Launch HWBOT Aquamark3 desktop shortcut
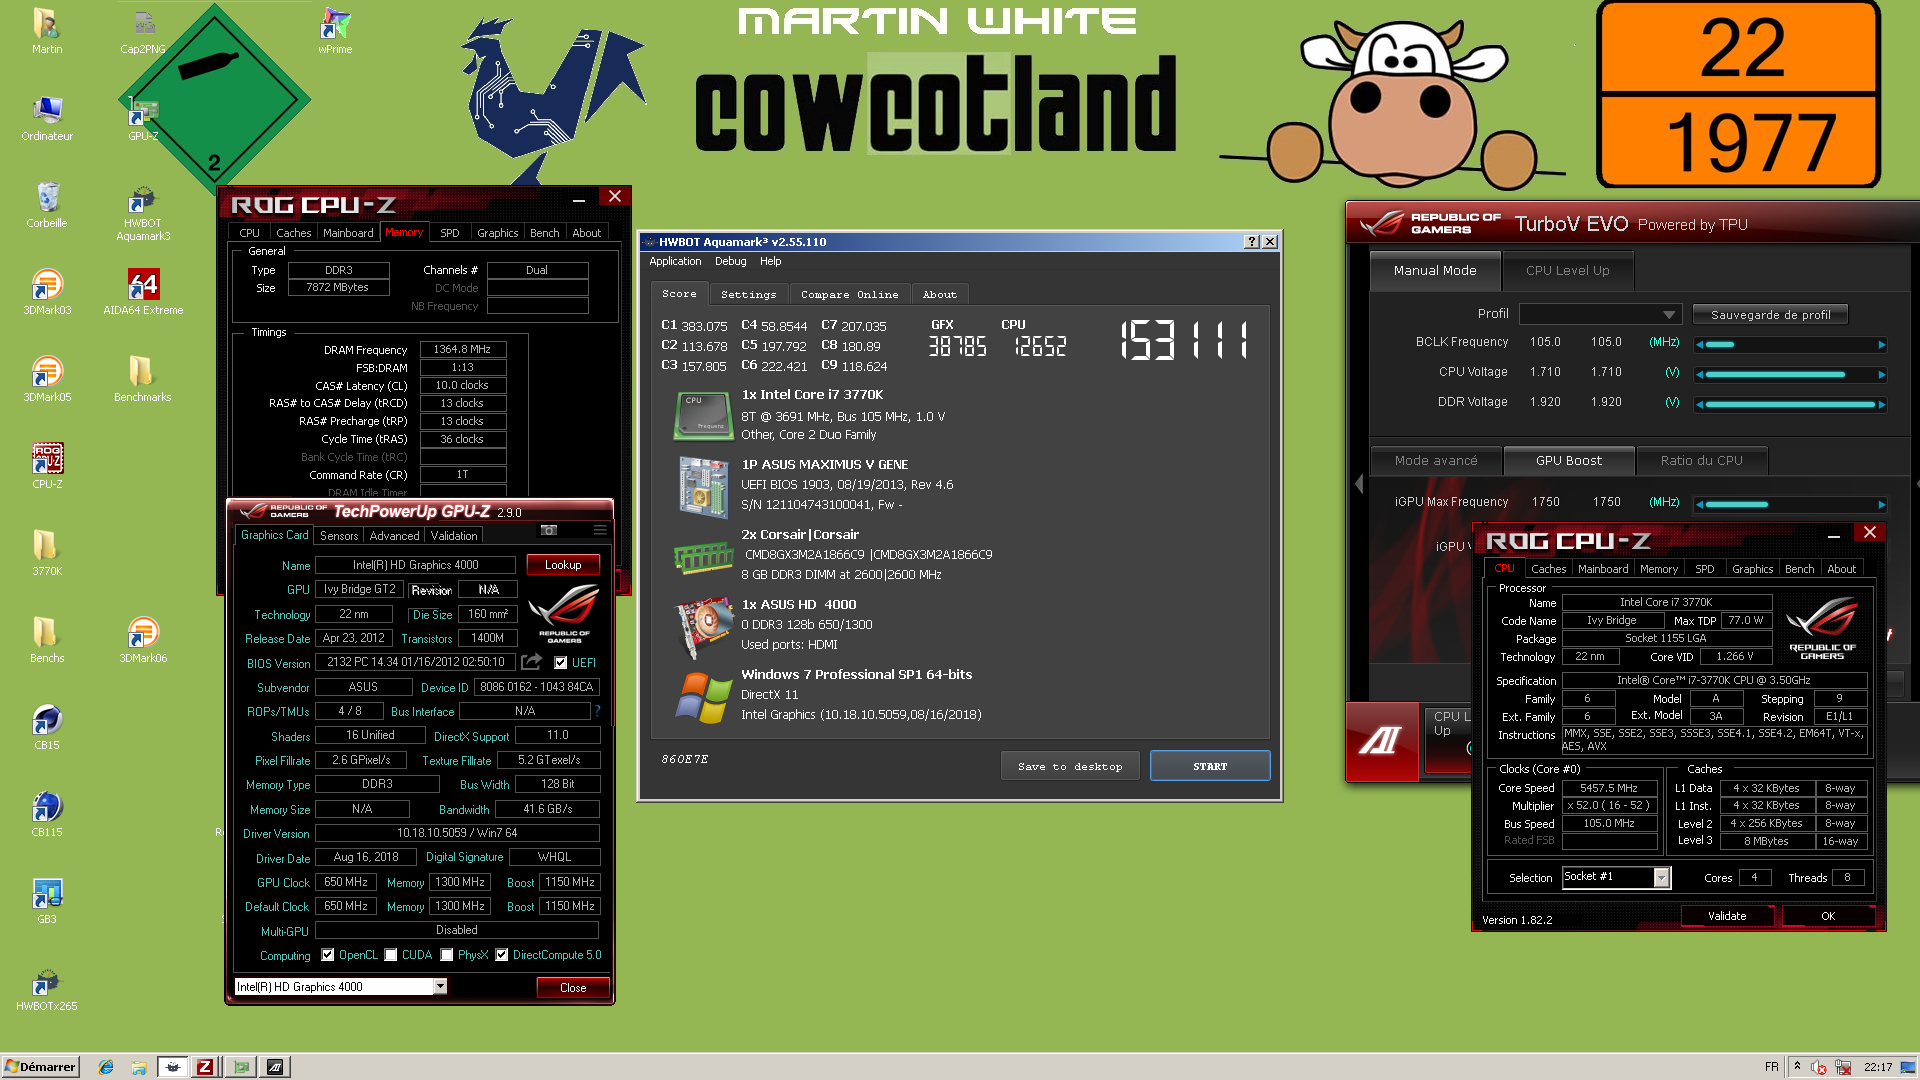The width and height of the screenshot is (1920, 1080). click(143, 212)
